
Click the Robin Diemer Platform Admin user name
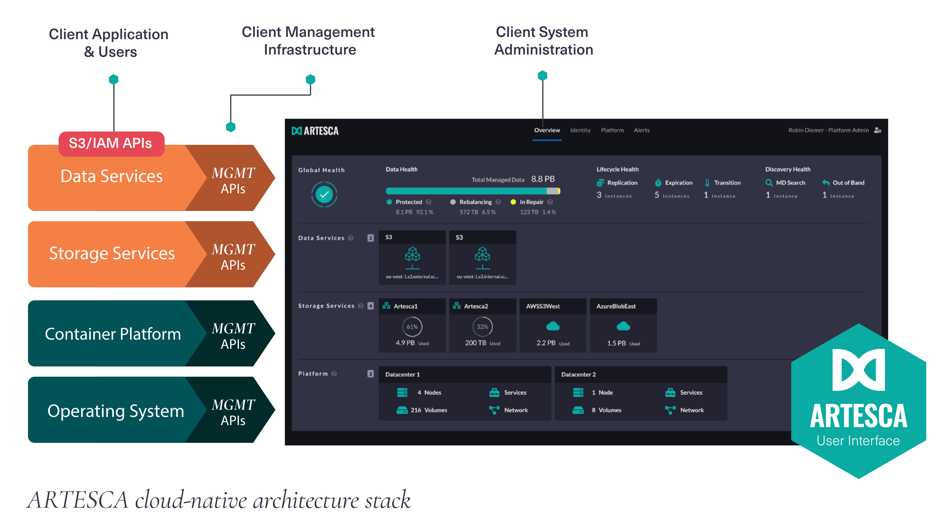click(x=829, y=130)
